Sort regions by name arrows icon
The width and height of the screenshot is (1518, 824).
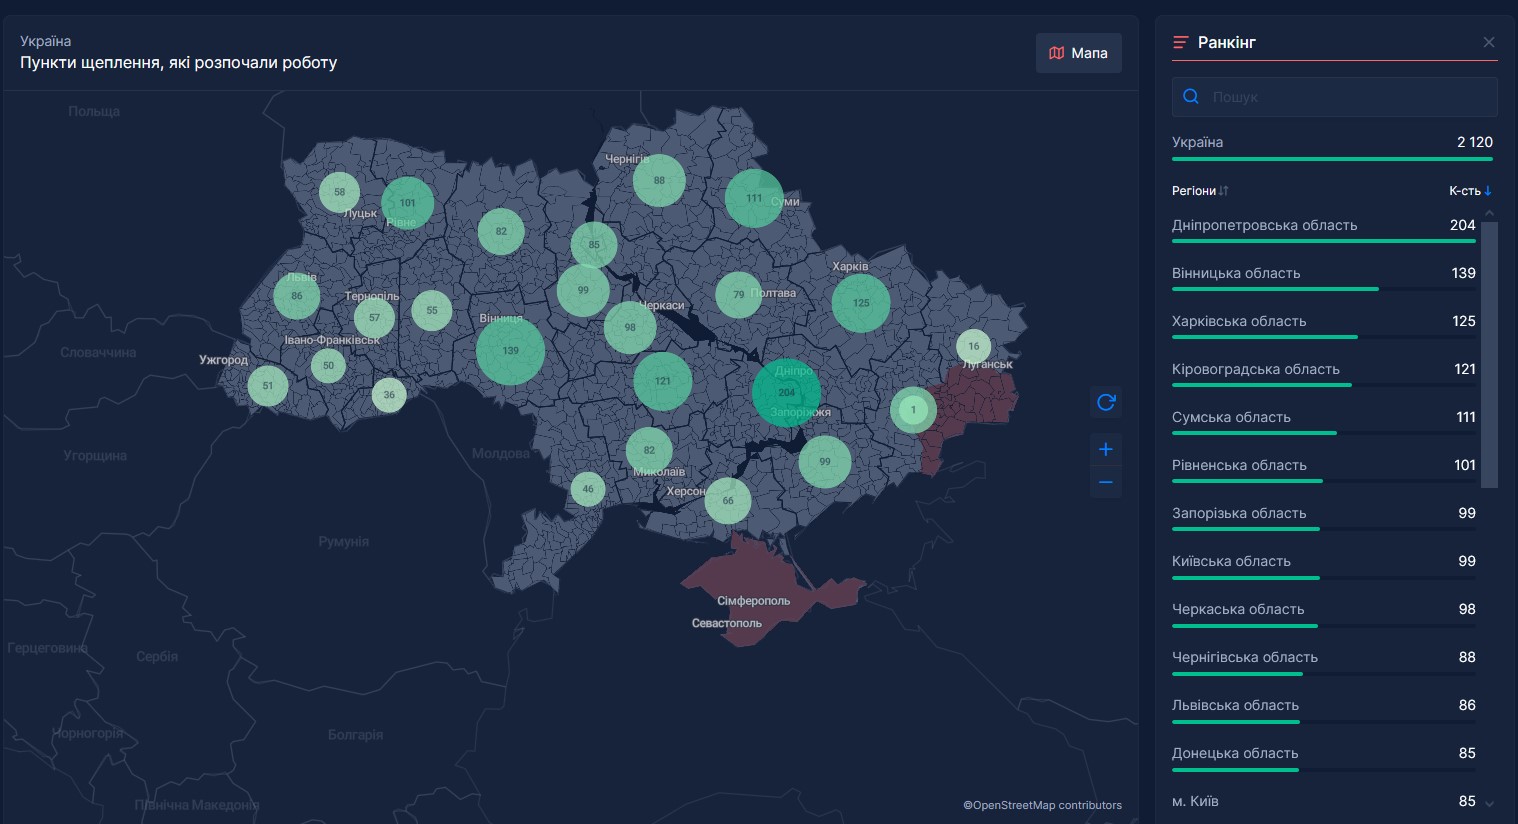1224,191
